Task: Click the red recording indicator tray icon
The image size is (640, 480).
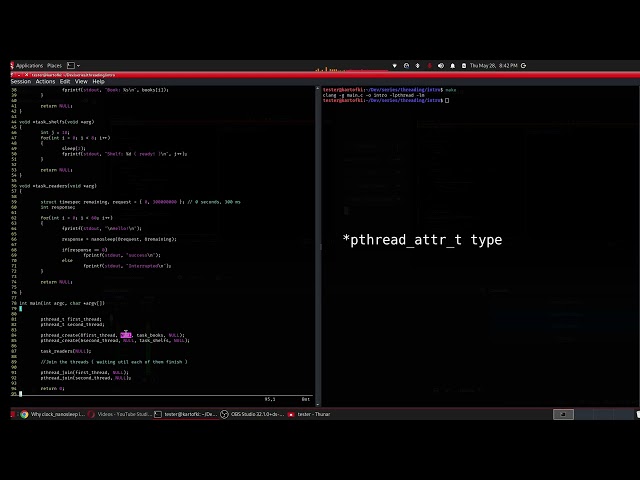Action: [x=429, y=66]
